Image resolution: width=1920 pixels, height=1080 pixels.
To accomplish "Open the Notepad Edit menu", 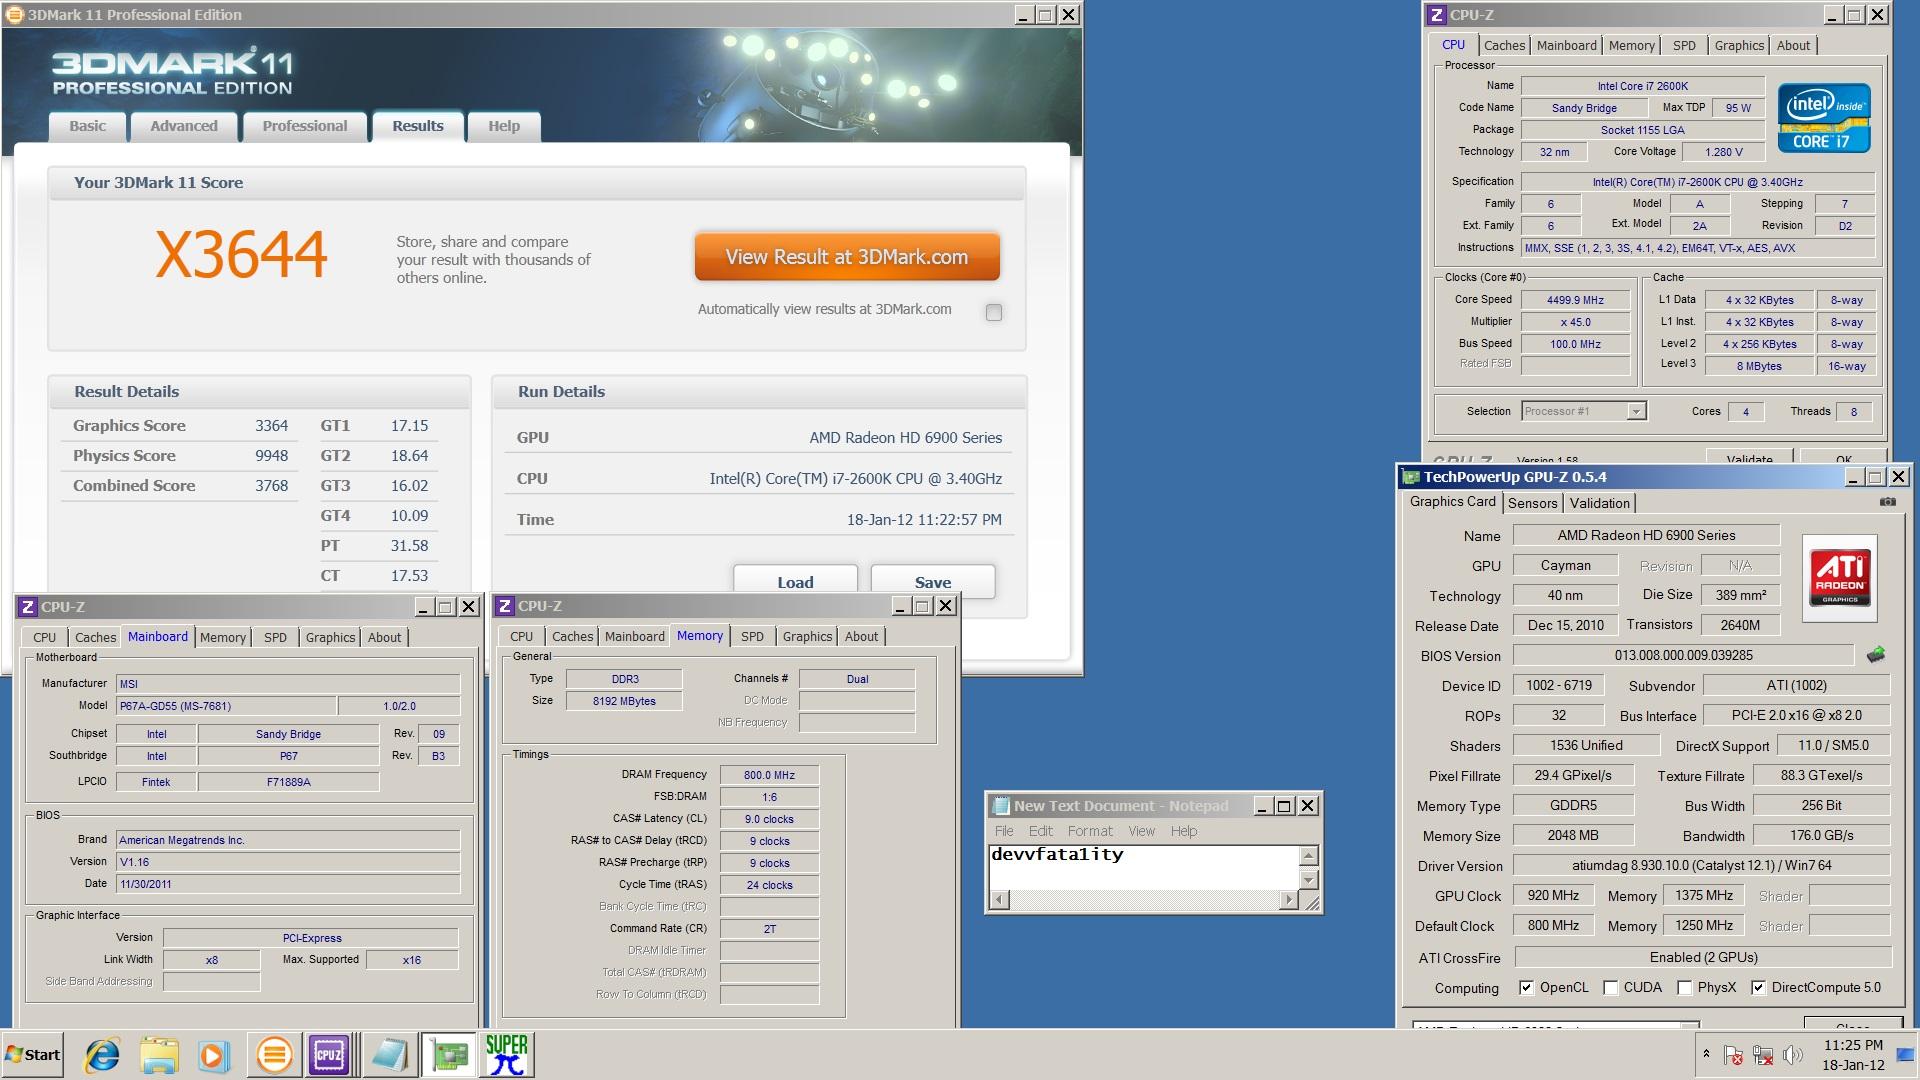I will click(1041, 831).
